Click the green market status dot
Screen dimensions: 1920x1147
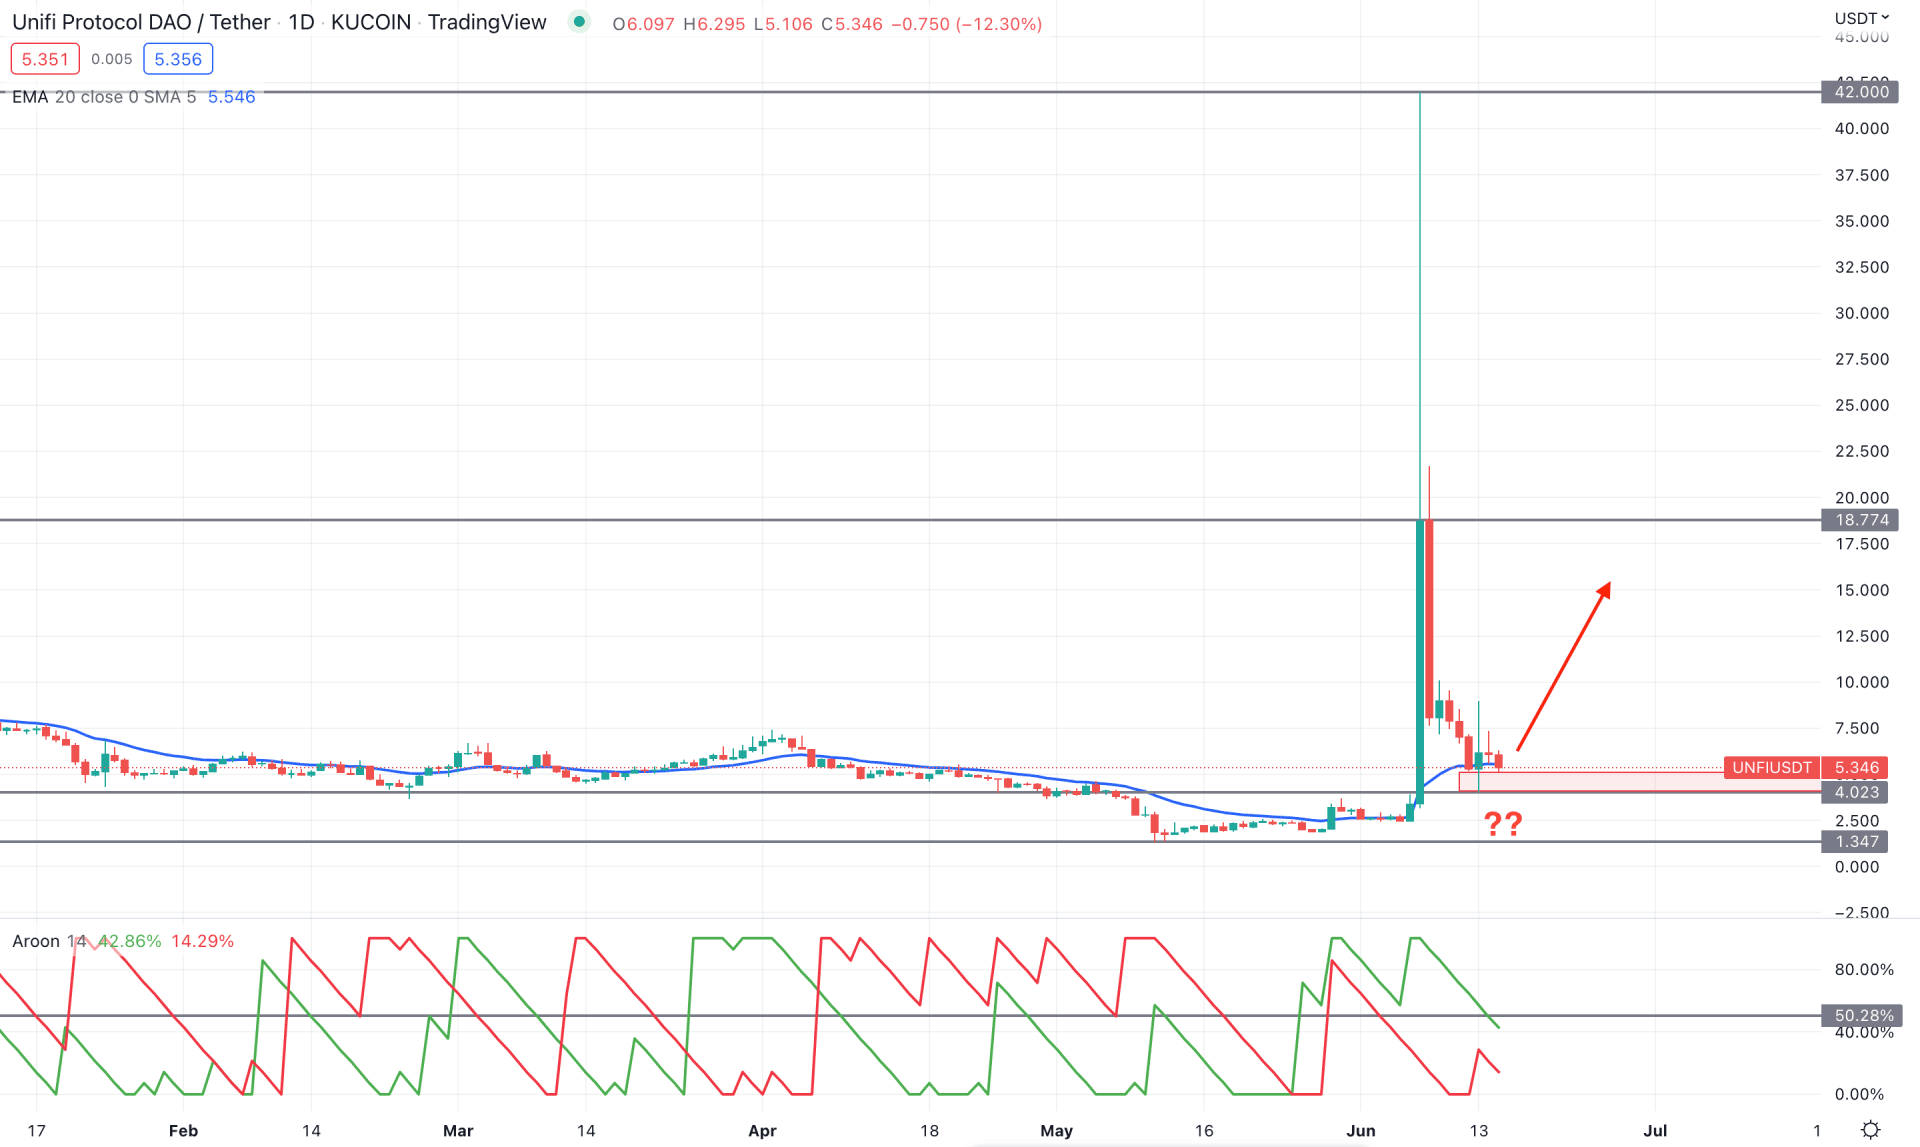[x=579, y=22]
